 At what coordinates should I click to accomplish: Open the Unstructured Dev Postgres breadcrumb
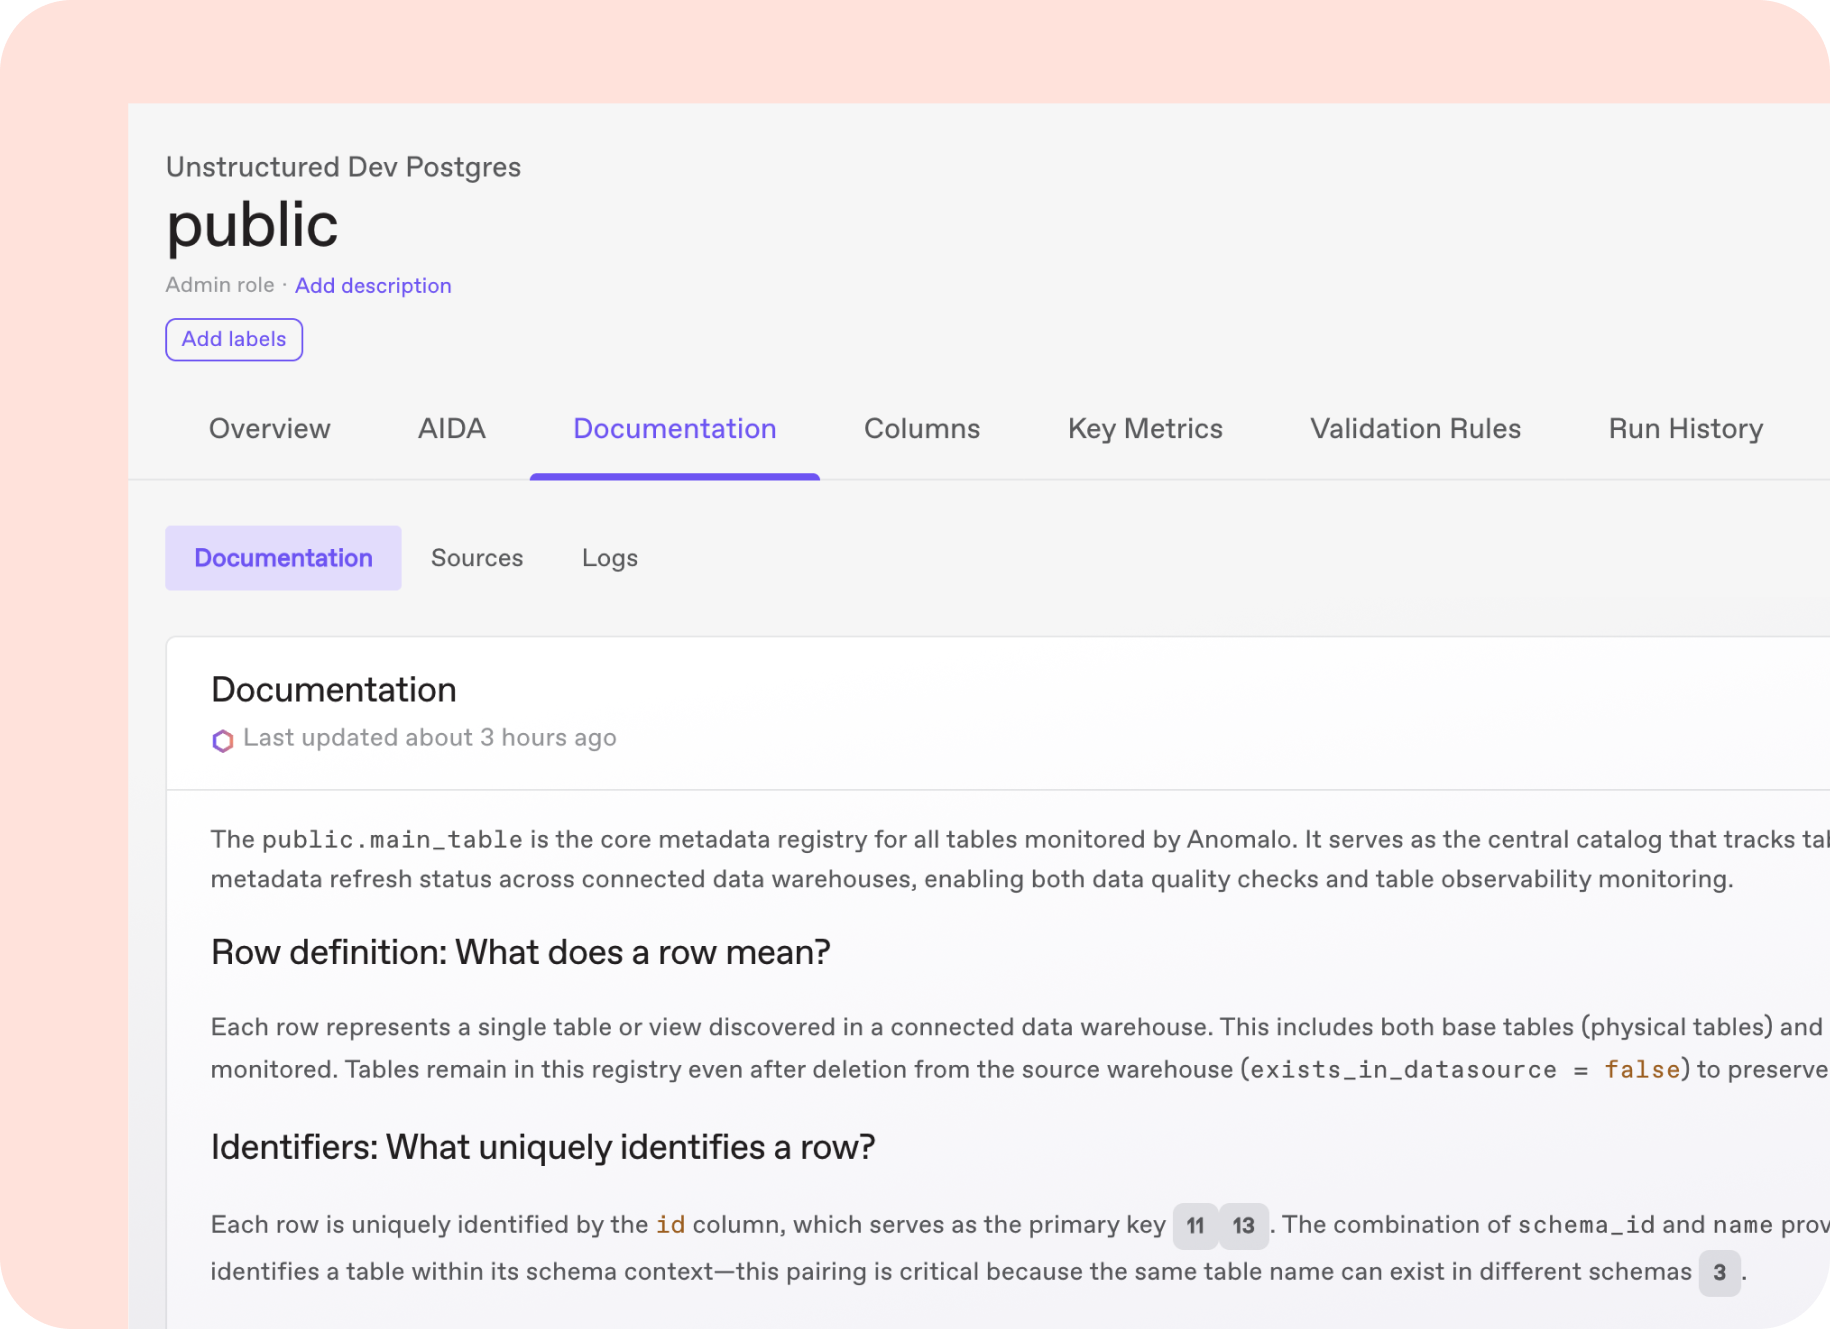coord(343,167)
